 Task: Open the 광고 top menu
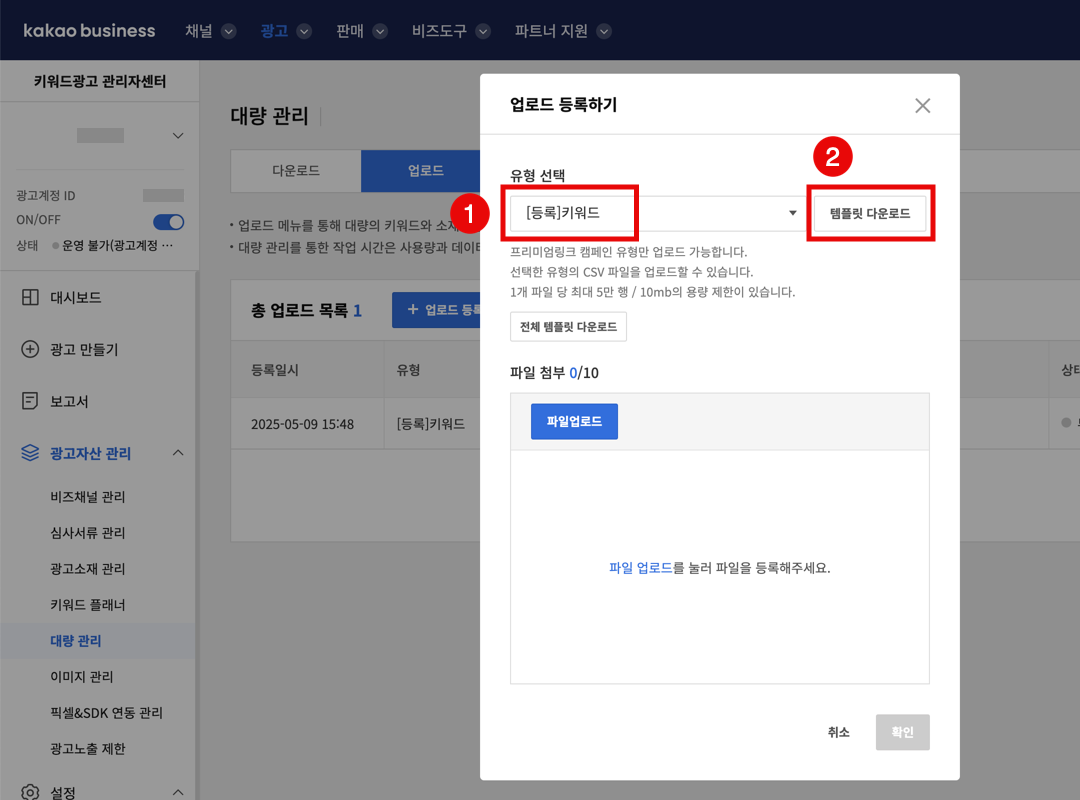tap(274, 31)
